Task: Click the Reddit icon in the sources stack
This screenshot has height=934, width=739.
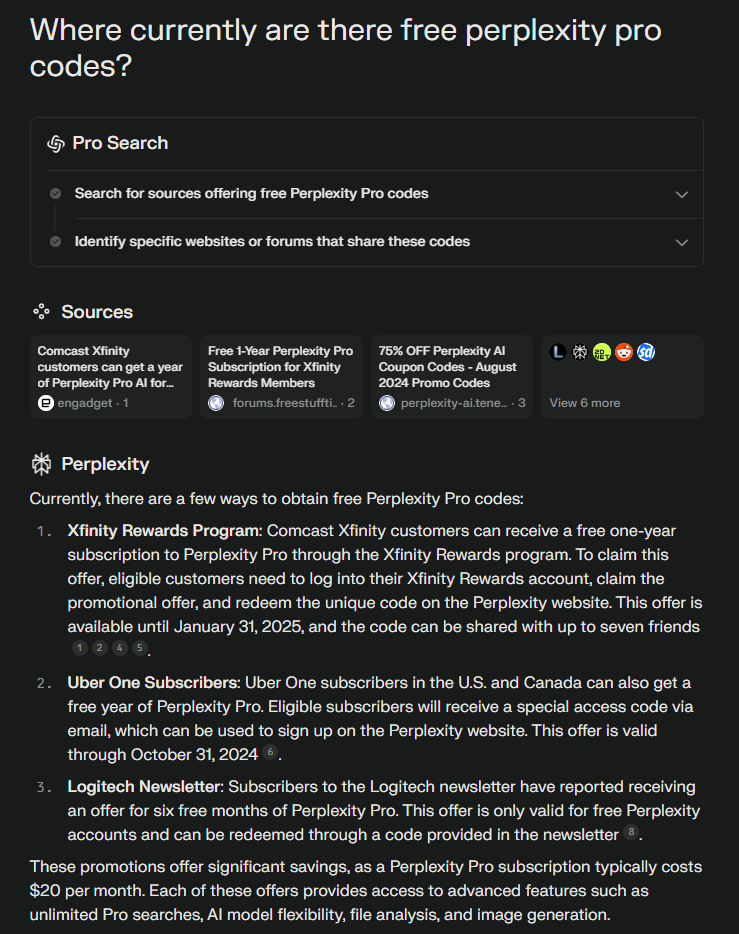Action: tap(624, 352)
